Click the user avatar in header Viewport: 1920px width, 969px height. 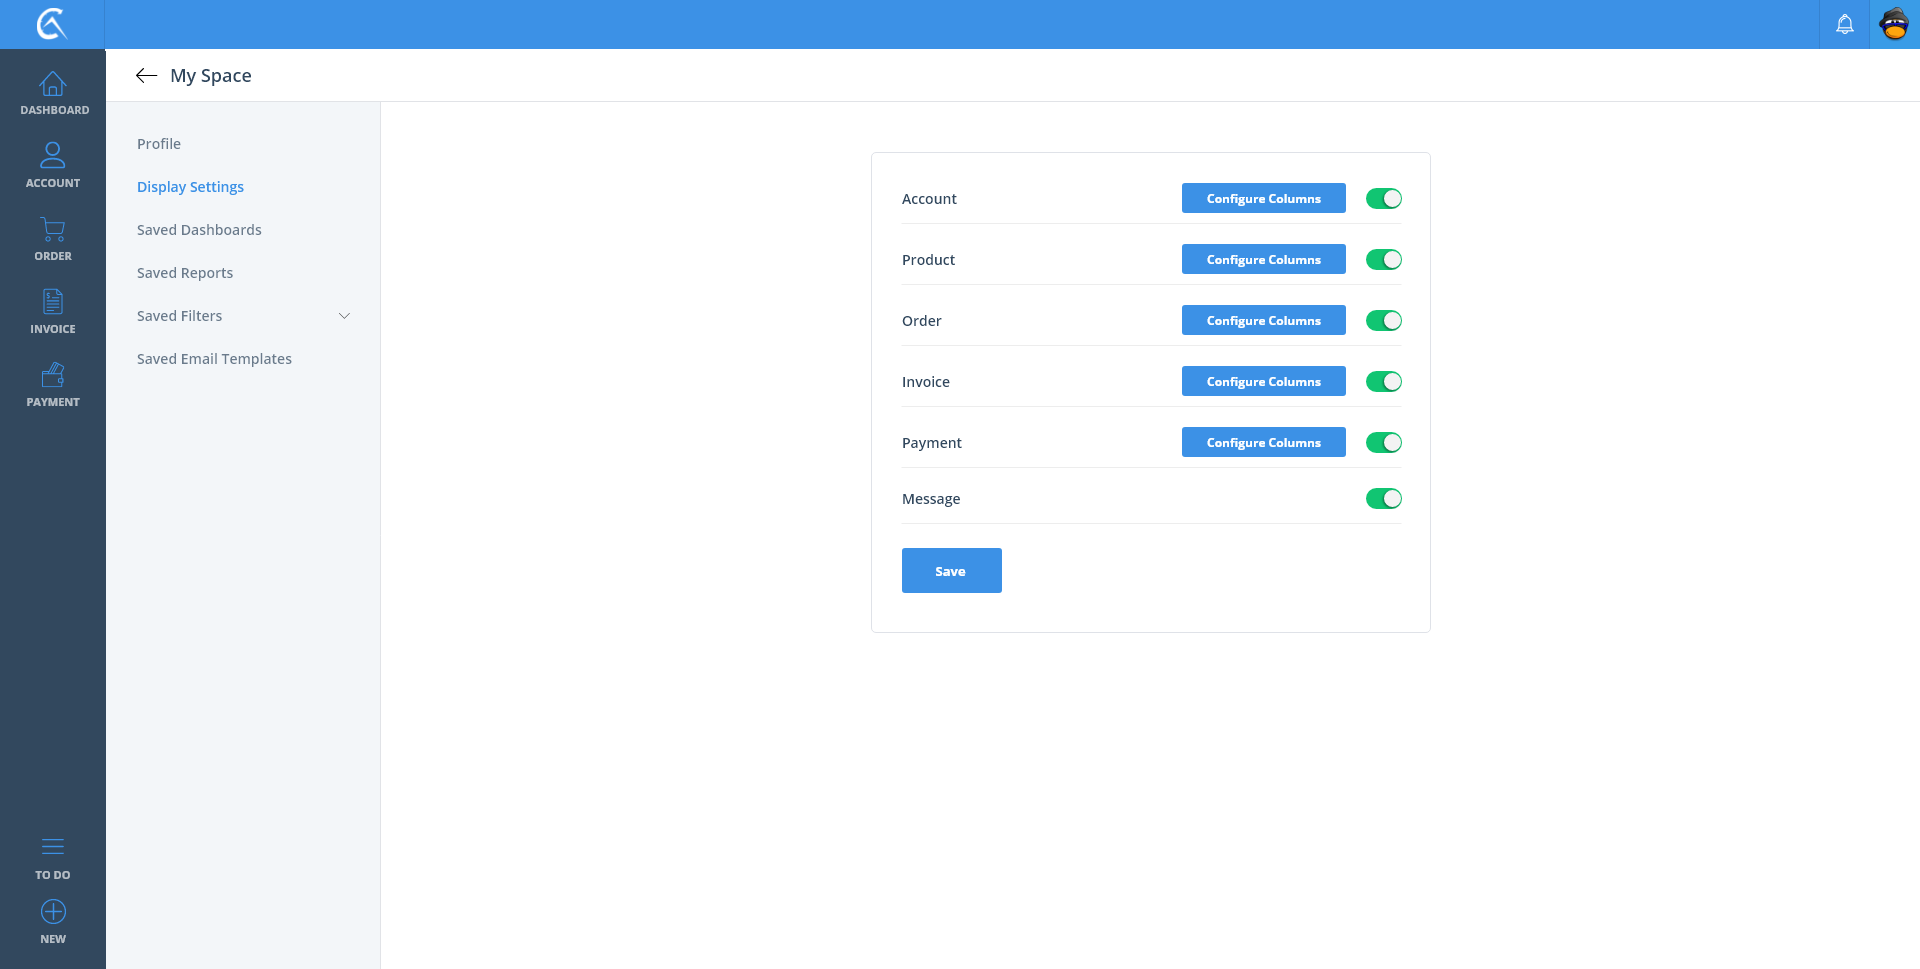1894,24
